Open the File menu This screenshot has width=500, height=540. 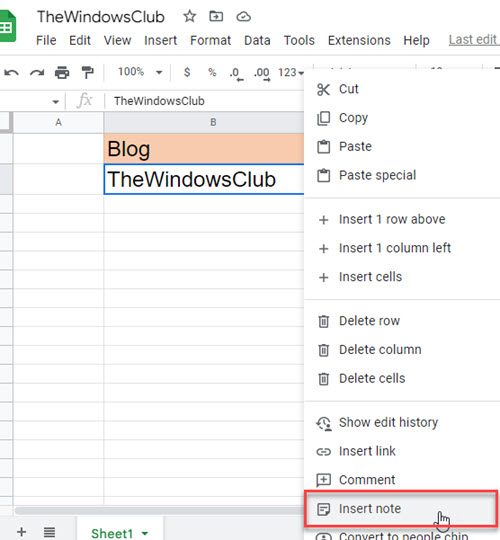coord(46,40)
